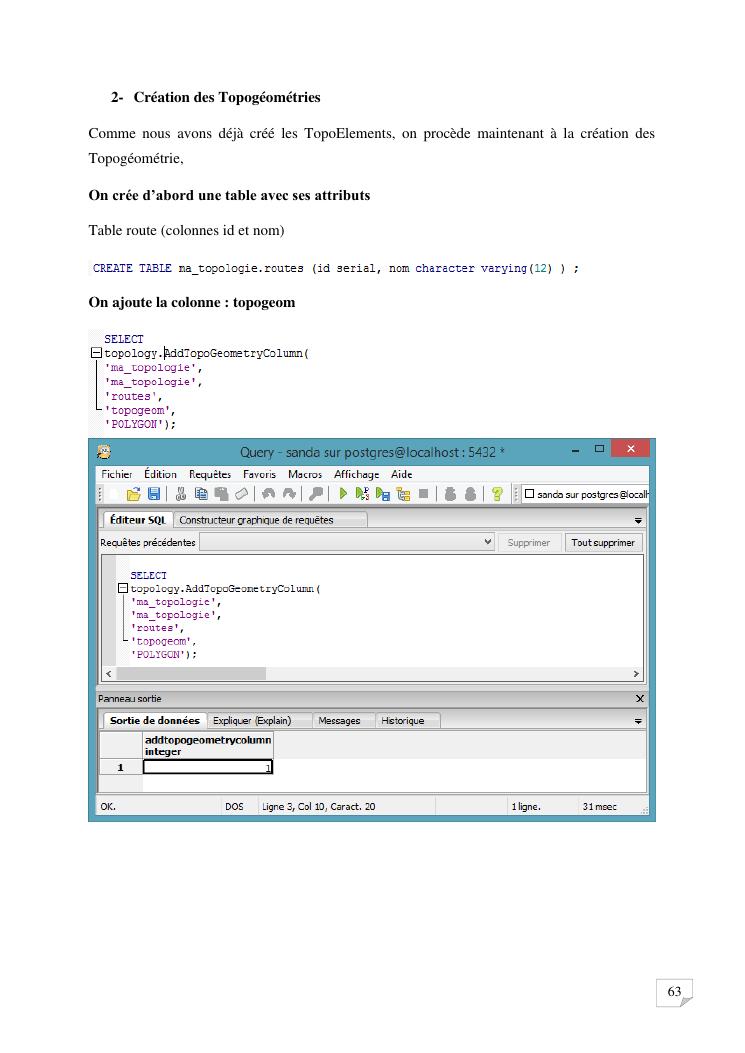Toggle the connection checkbox beside sanda sur postgres

[530, 494]
